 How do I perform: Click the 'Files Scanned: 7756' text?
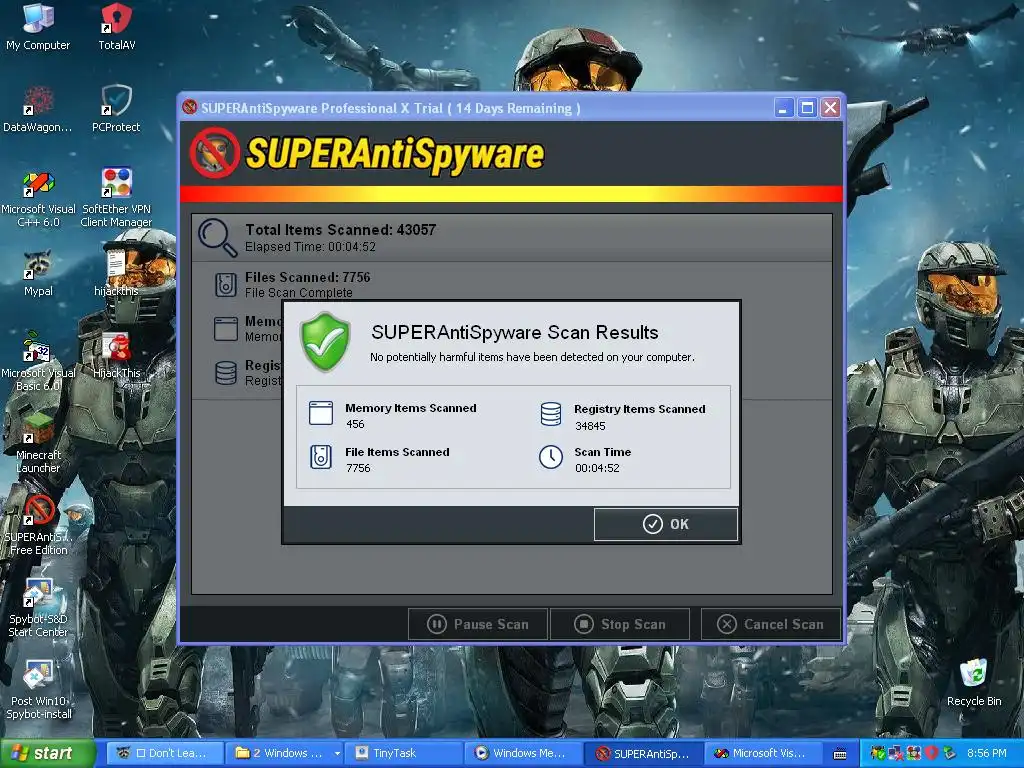tap(308, 277)
